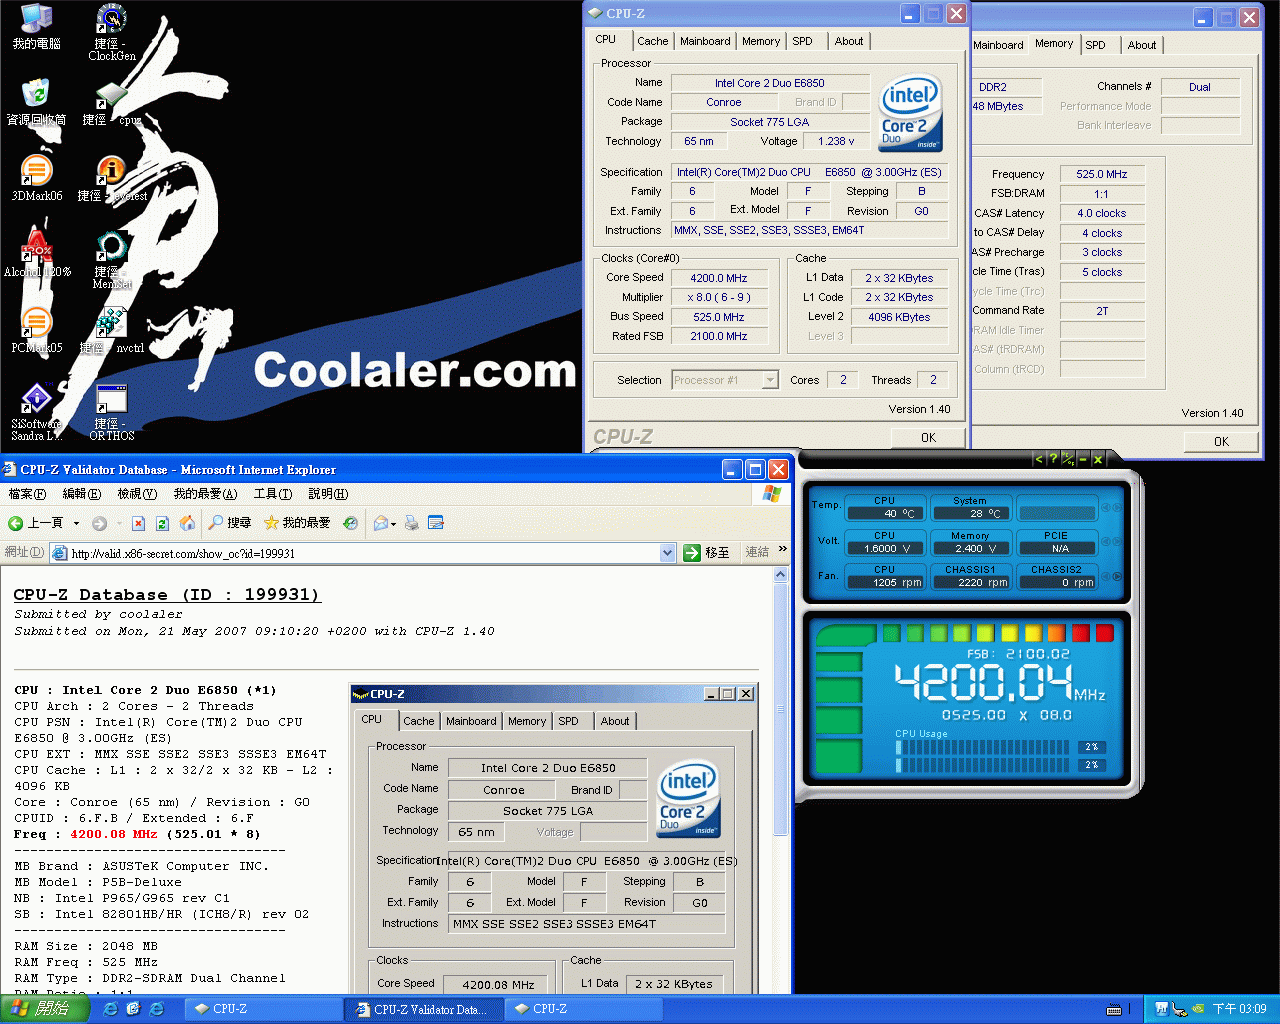This screenshot has width=1280, height=1024.
Task: Click the taskbar clock 下午 03:09
Action: (x=1239, y=1009)
